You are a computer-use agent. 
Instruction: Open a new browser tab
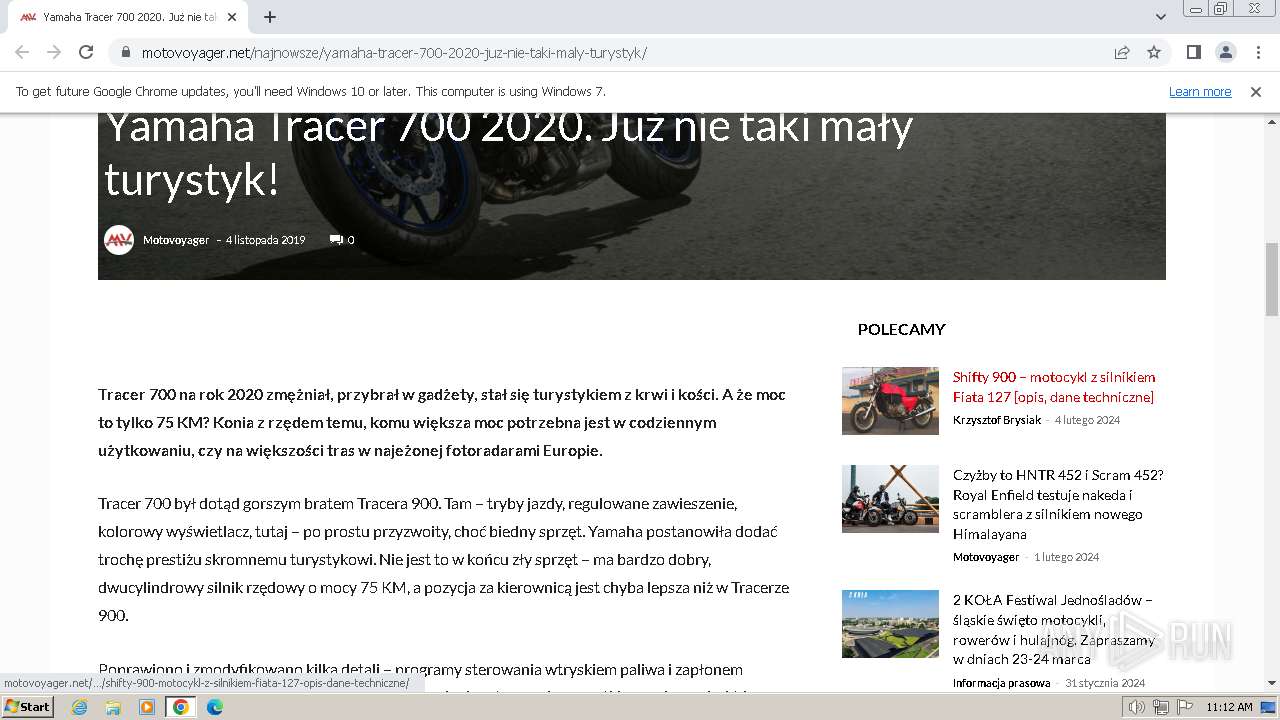pos(270,17)
